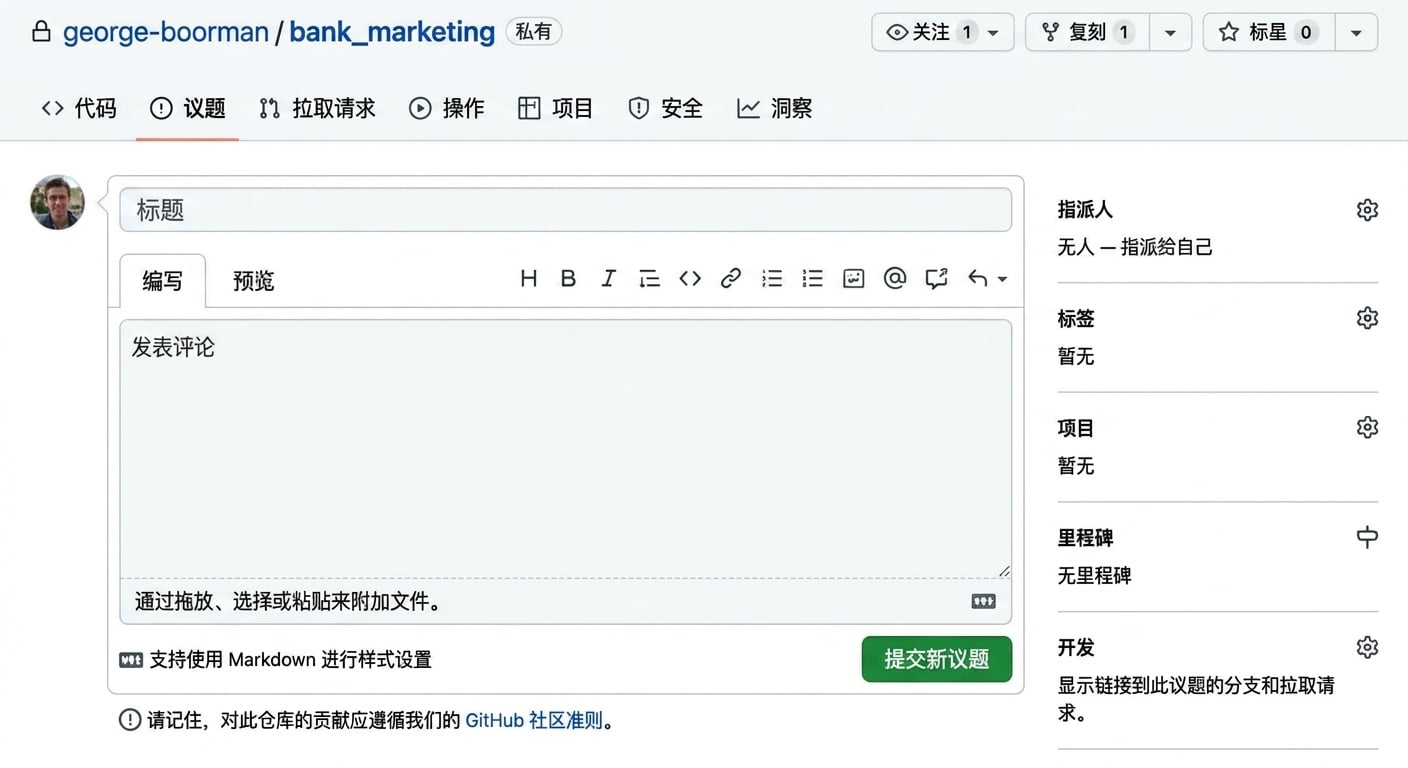Open george-boorman profile link

coord(166,32)
